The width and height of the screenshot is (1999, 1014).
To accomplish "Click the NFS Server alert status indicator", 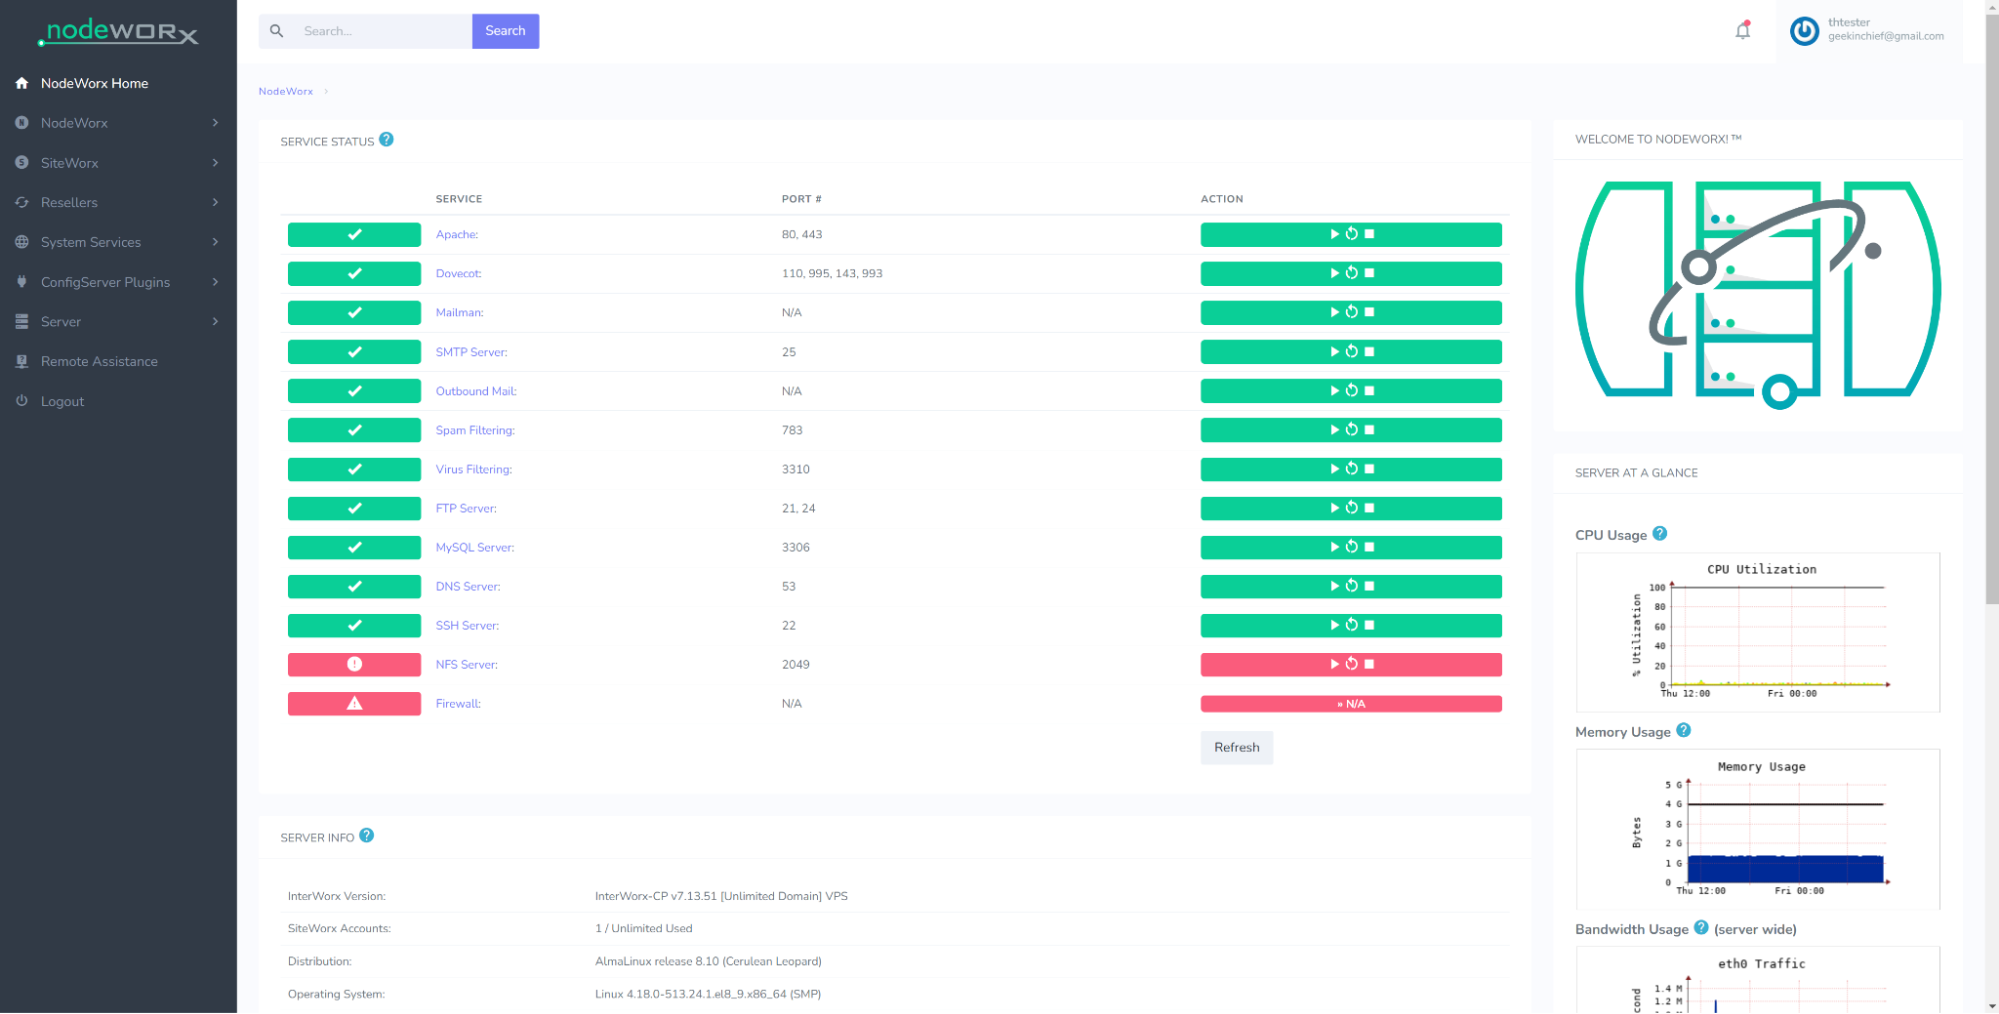I will click(354, 664).
